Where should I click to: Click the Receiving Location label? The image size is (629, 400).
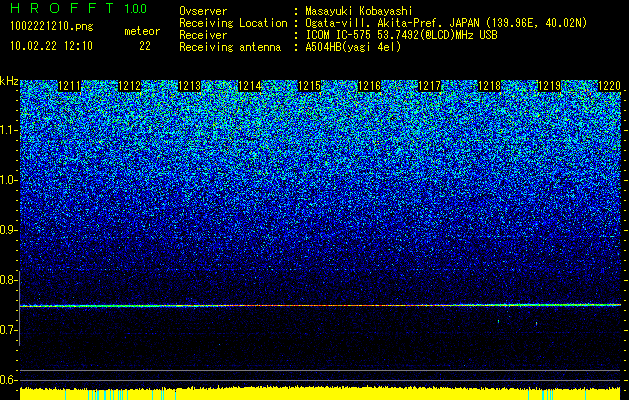(233, 23)
